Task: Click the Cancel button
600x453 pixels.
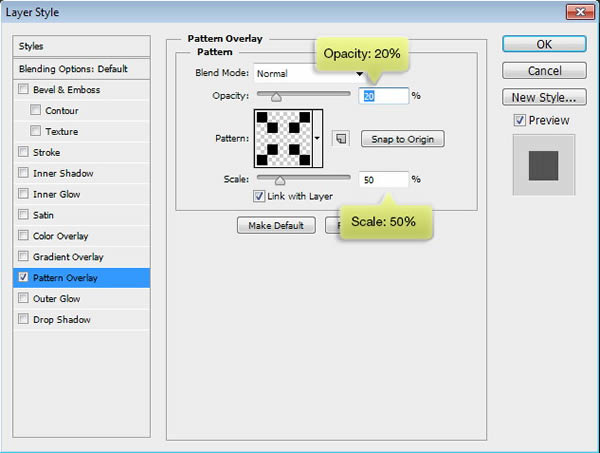Action: click(544, 71)
